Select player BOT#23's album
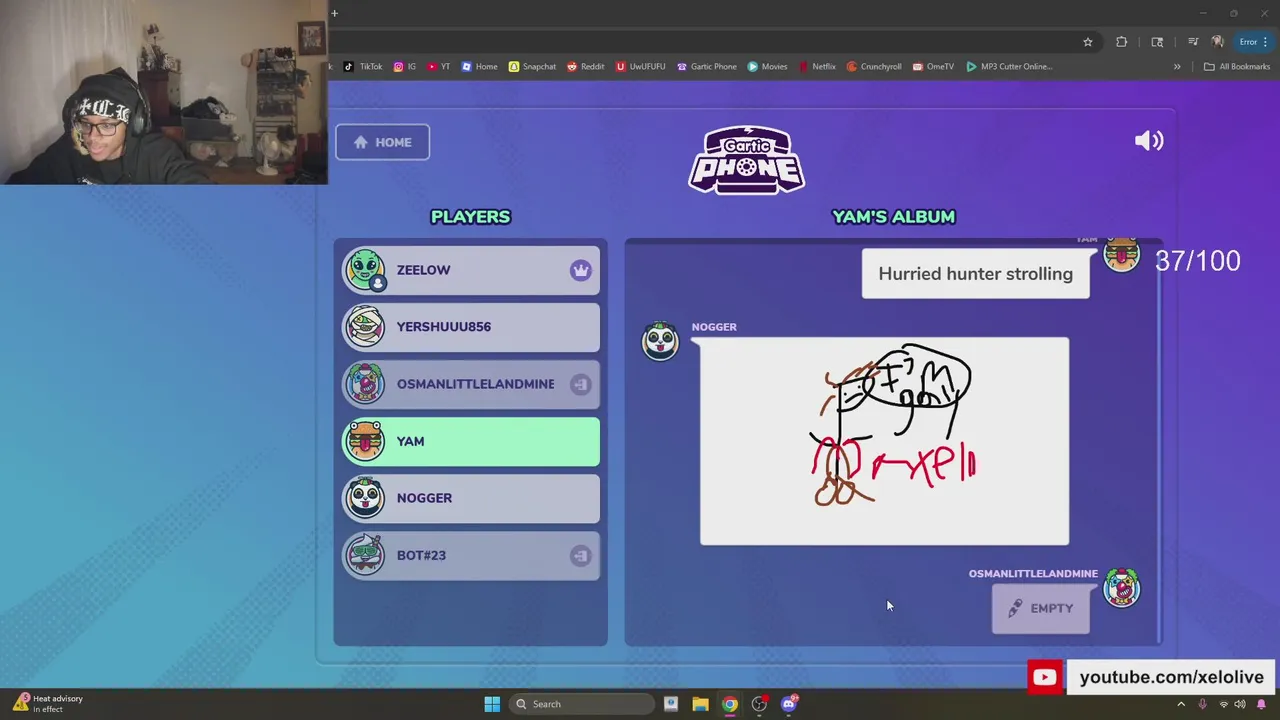 click(x=471, y=555)
